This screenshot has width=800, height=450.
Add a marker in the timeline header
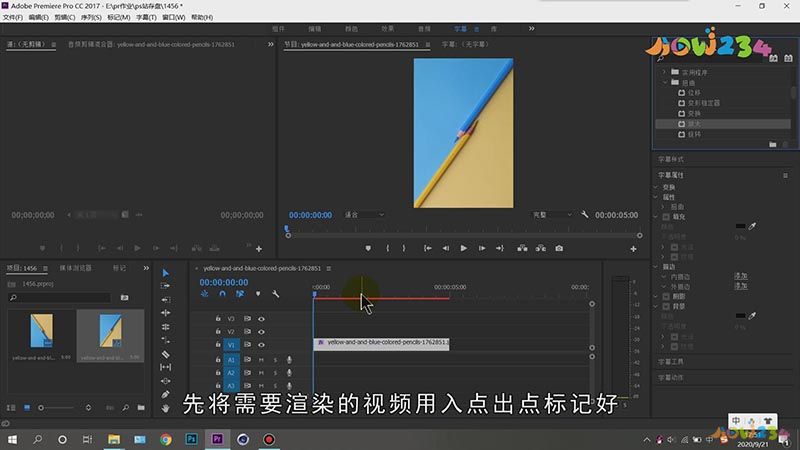[x=258, y=294]
